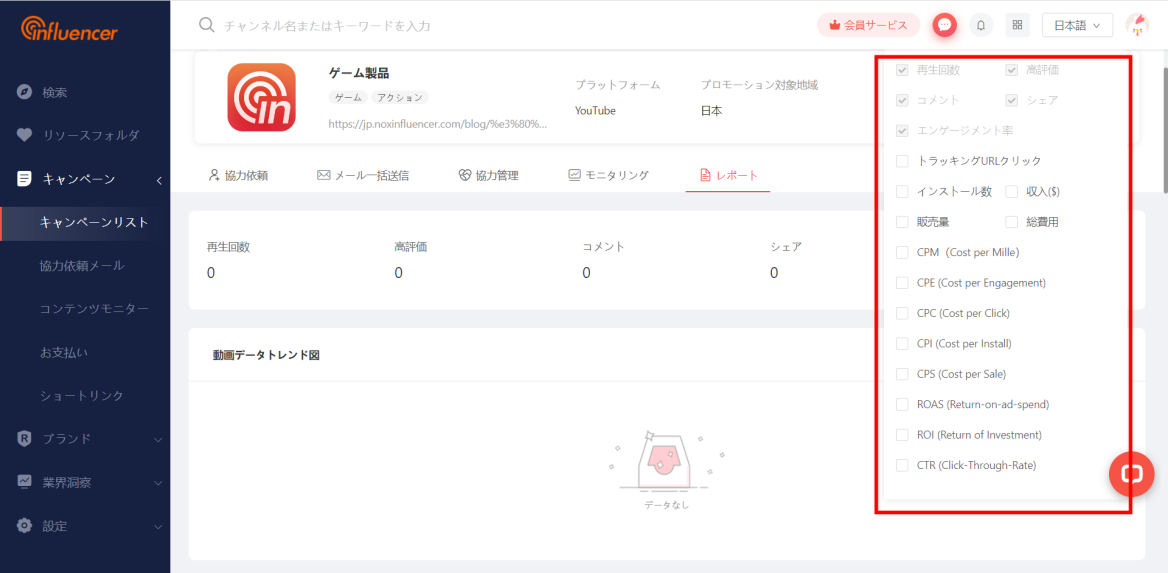Toggle the シェア checkbox
The width and height of the screenshot is (1168, 573).
pyautogui.click(x=1012, y=100)
